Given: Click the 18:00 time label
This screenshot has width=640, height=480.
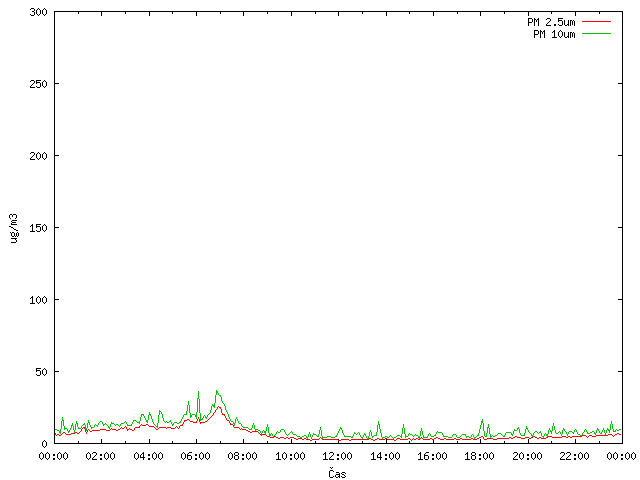Looking at the screenshot, I should 480,456.
